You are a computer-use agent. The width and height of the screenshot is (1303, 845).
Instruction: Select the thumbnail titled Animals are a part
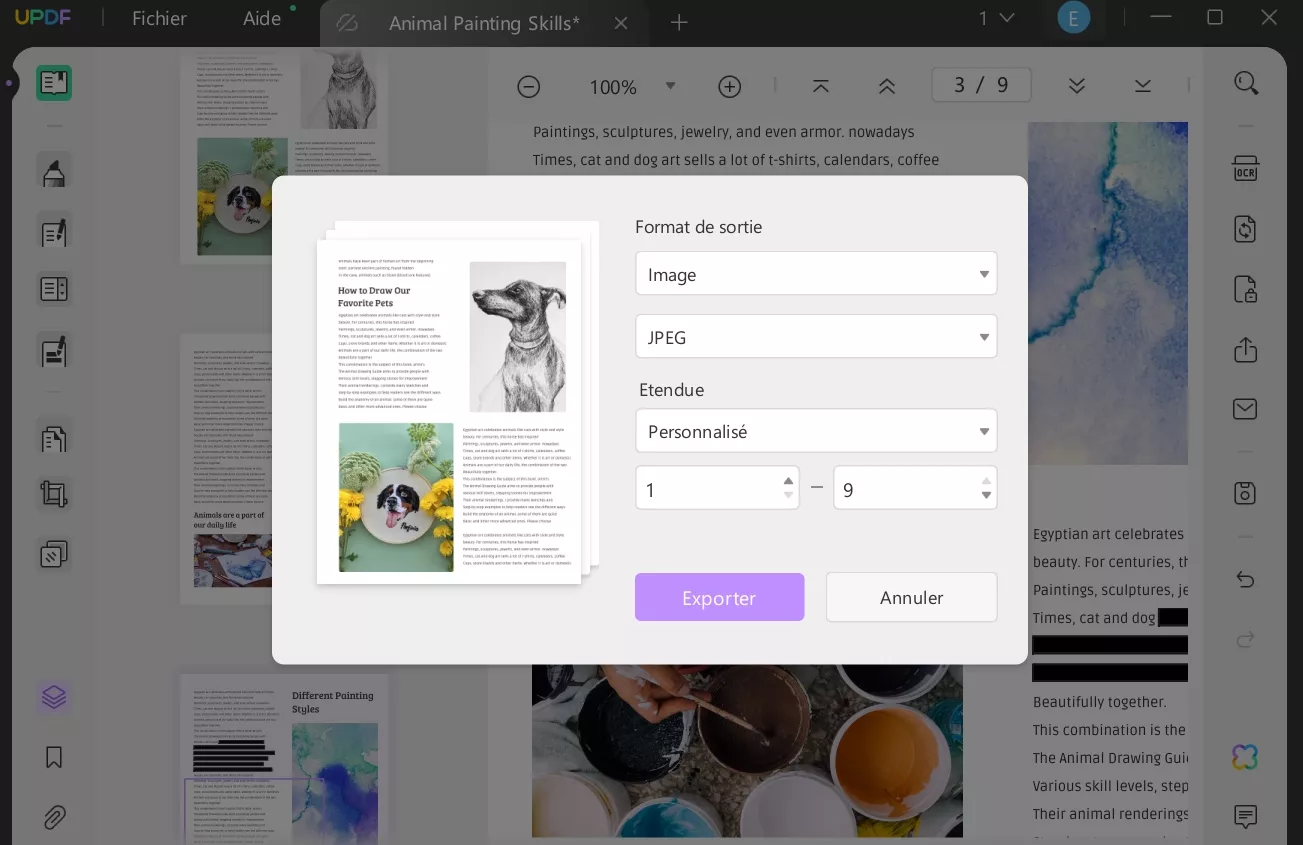(228, 467)
